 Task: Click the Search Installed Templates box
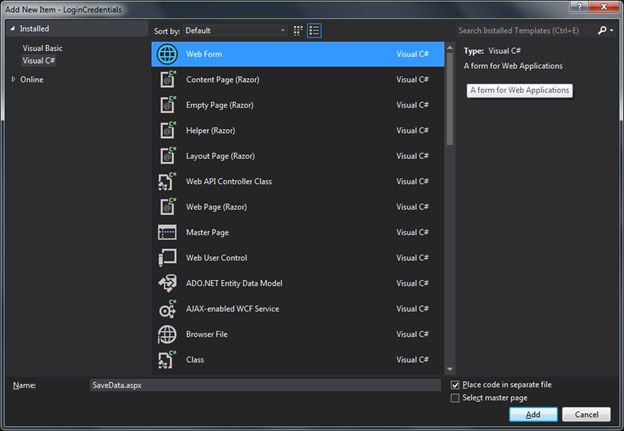click(526, 30)
